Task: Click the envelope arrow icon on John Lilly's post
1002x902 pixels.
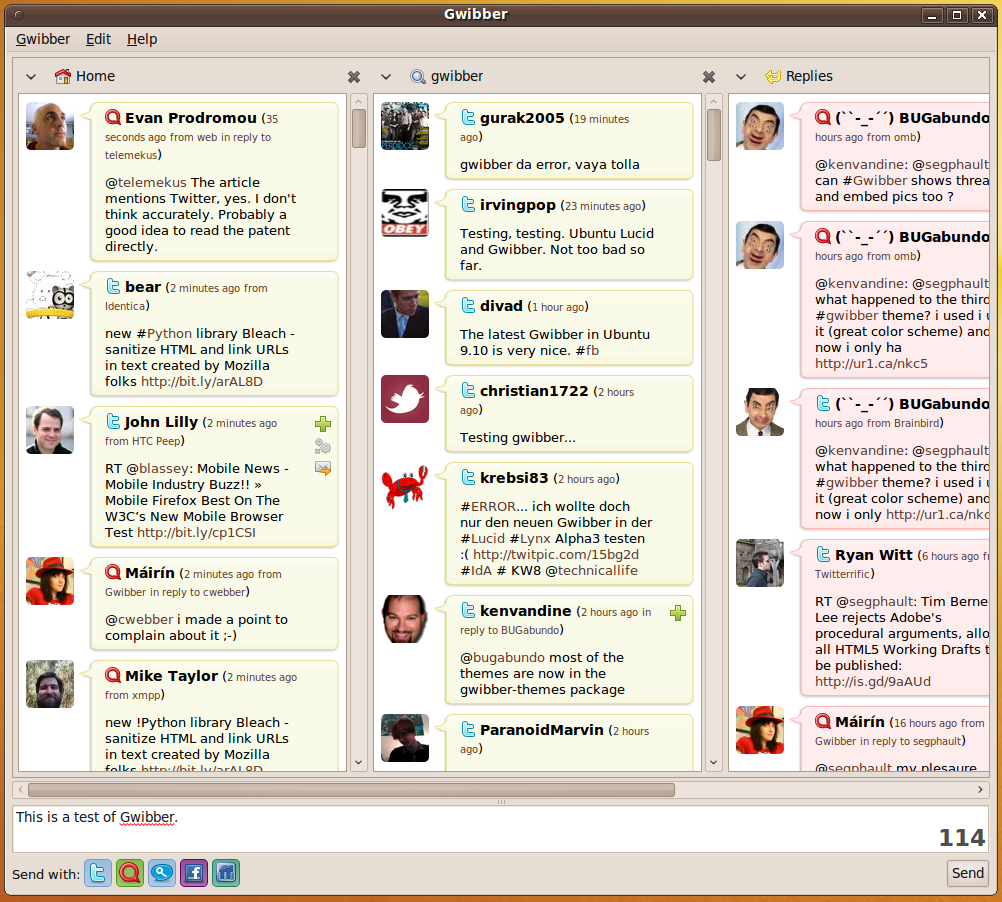Action: click(x=323, y=468)
